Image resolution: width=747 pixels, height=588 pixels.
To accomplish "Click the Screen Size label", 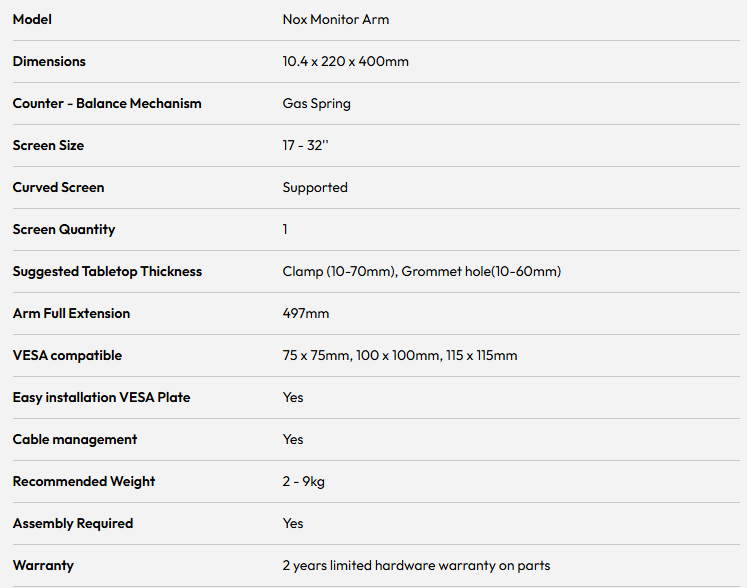I will (x=48, y=145).
